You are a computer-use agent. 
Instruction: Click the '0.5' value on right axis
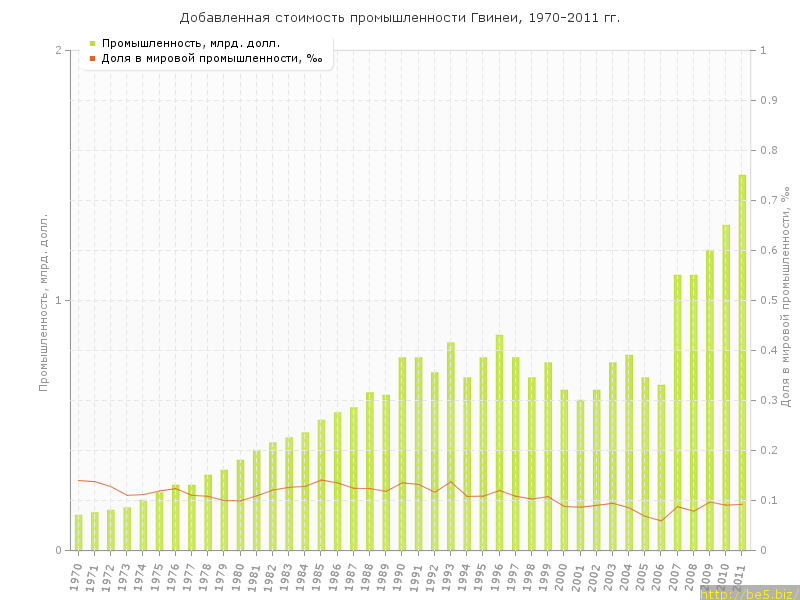point(769,300)
